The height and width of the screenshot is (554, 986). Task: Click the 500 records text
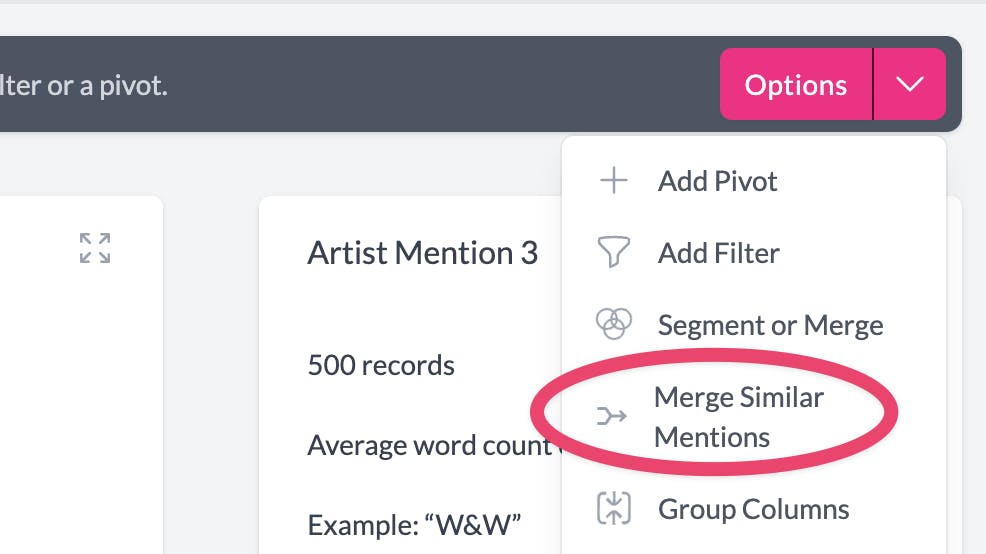[381, 365]
